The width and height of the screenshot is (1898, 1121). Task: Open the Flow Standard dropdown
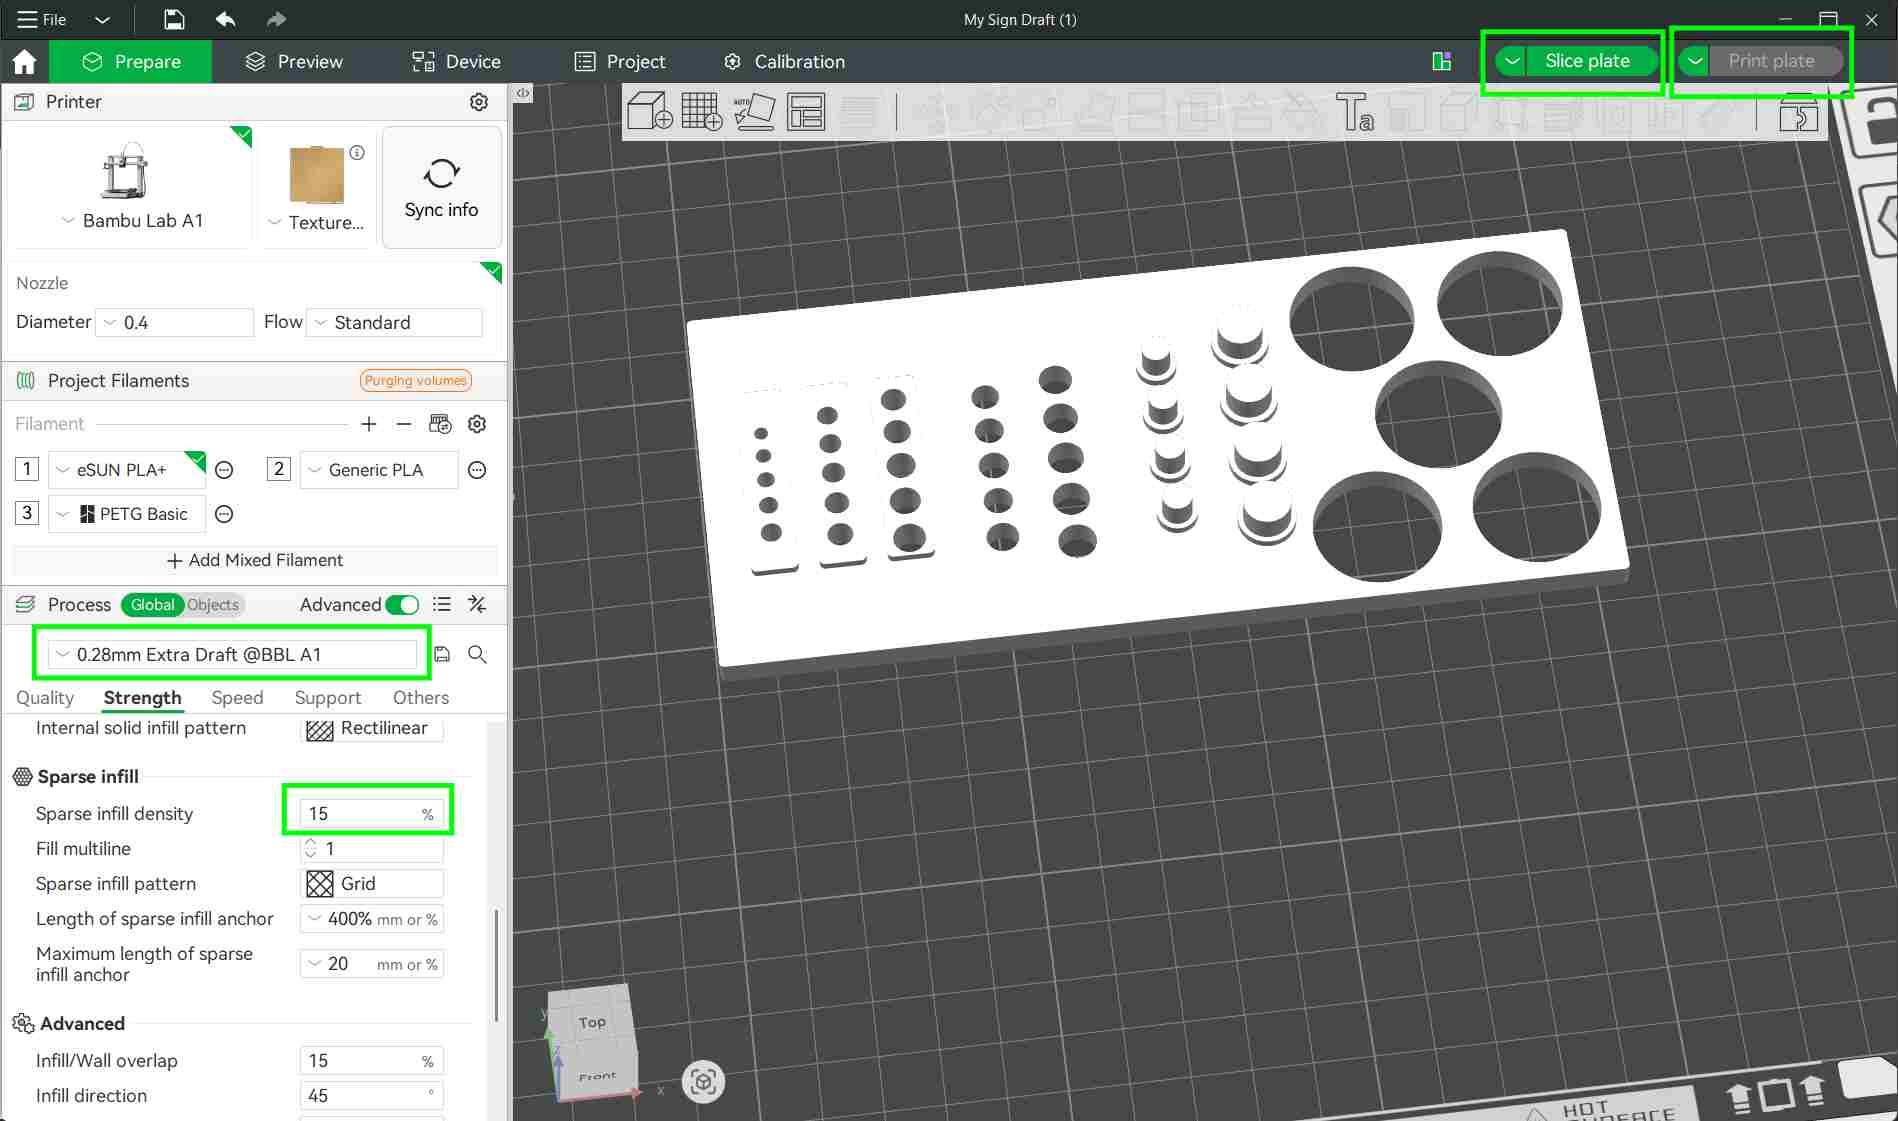(395, 322)
